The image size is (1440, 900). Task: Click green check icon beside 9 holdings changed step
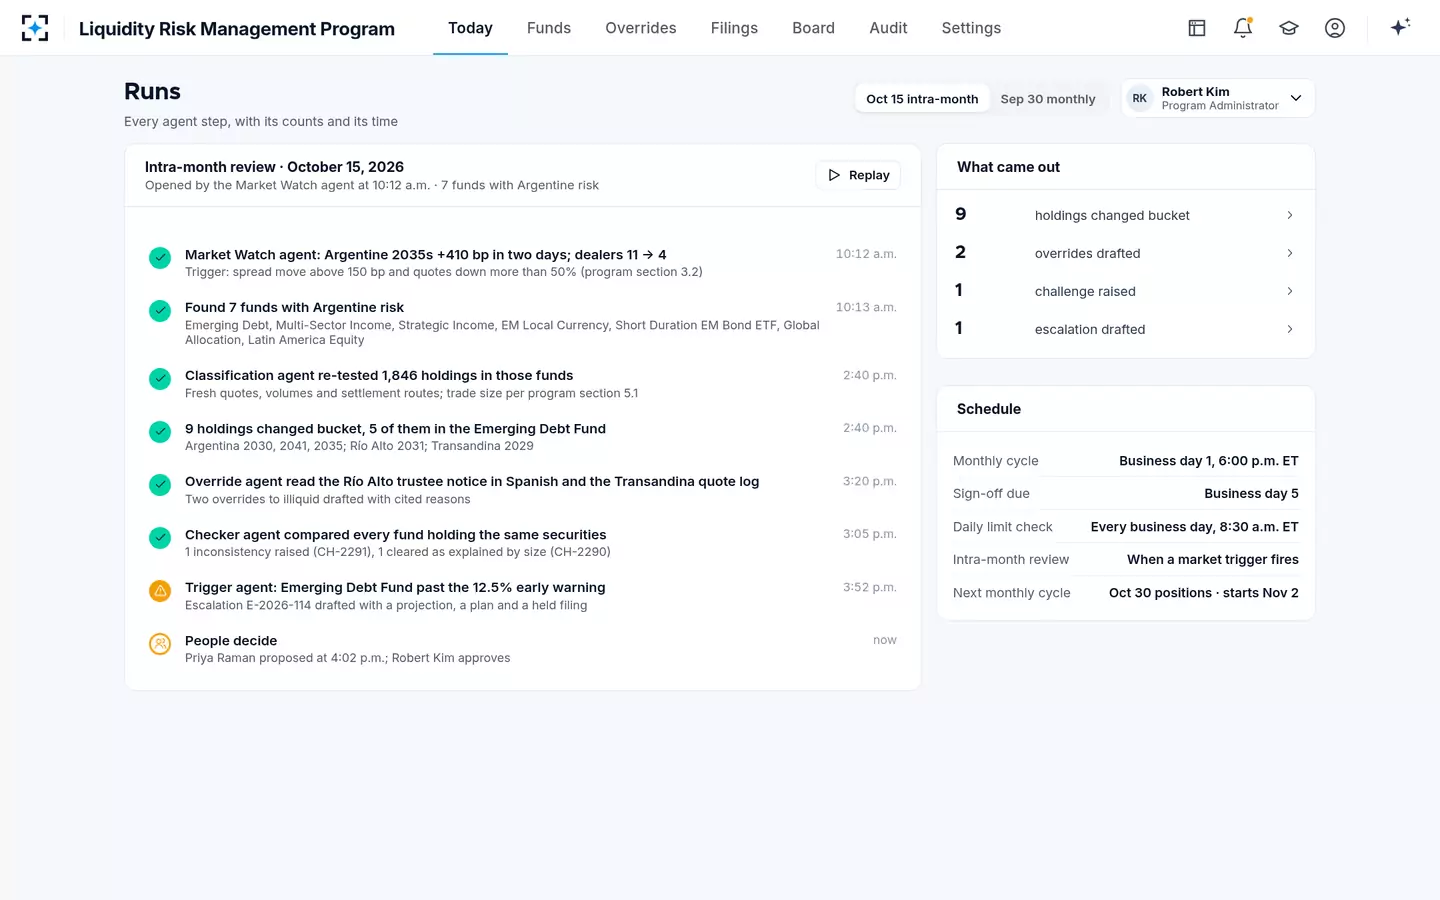coord(160,432)
